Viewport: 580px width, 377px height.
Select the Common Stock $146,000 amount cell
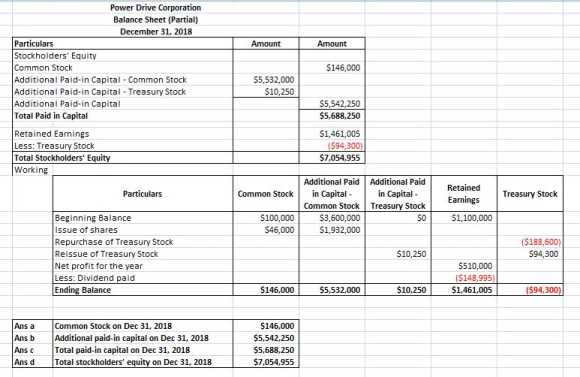point(332,68)
